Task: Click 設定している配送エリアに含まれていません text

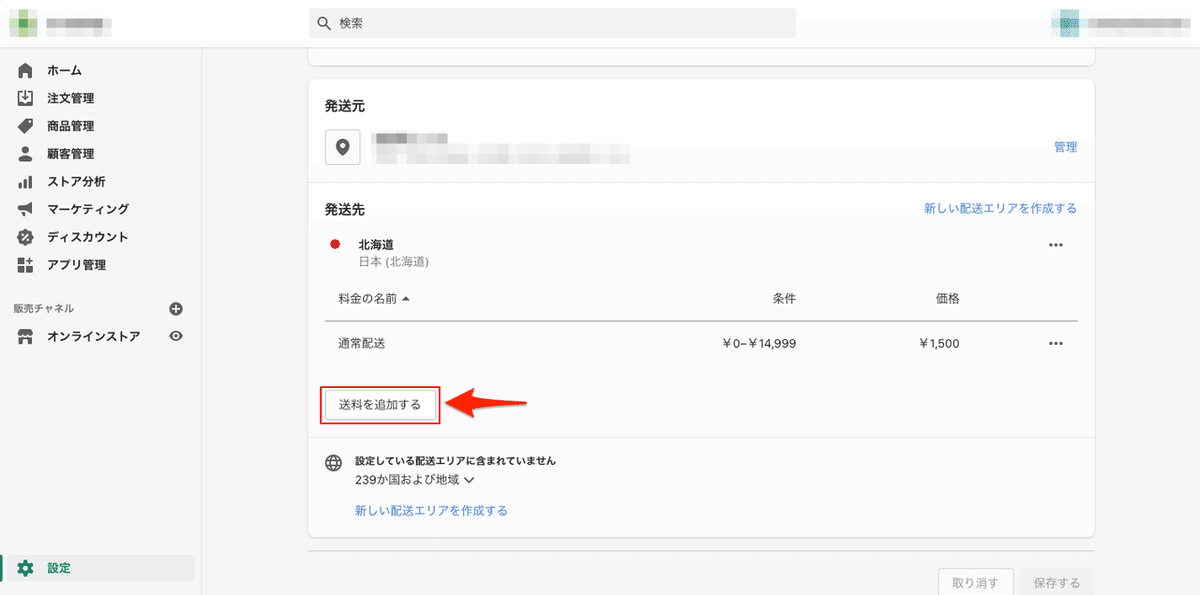Action: [455, 462]
